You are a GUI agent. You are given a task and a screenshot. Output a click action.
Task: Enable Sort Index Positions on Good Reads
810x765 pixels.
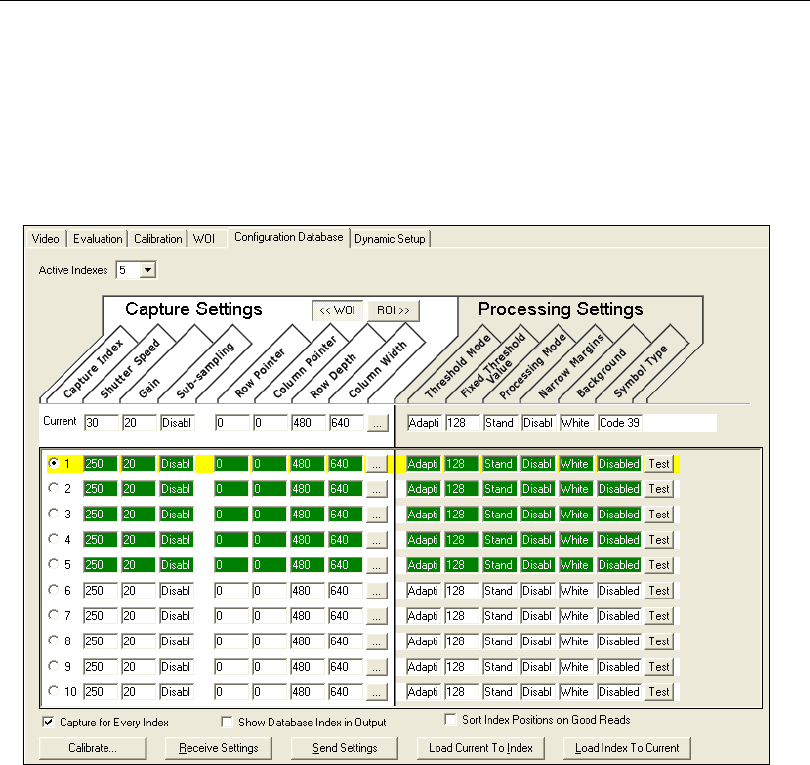[x=450, y=719]
